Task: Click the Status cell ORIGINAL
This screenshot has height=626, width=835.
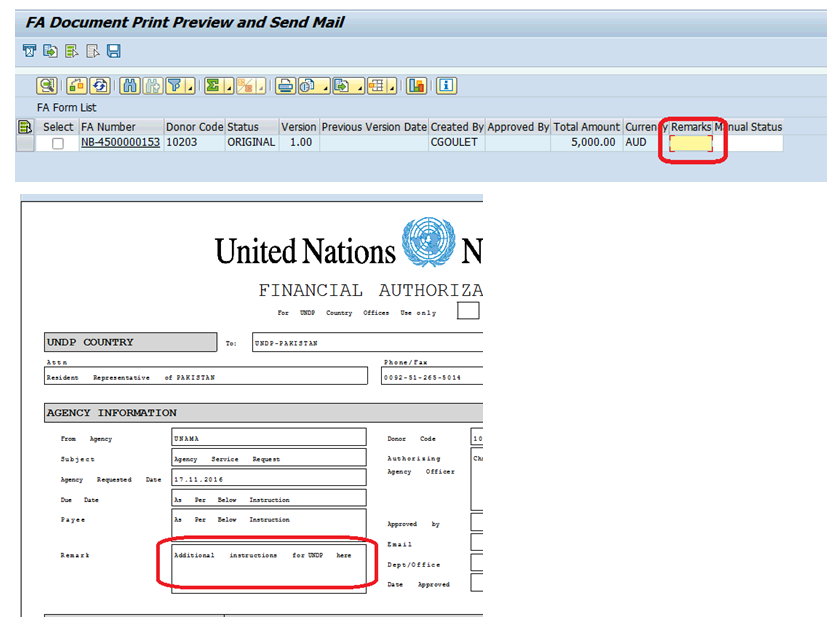Action: pyautogui.click(x=252, y=143)
